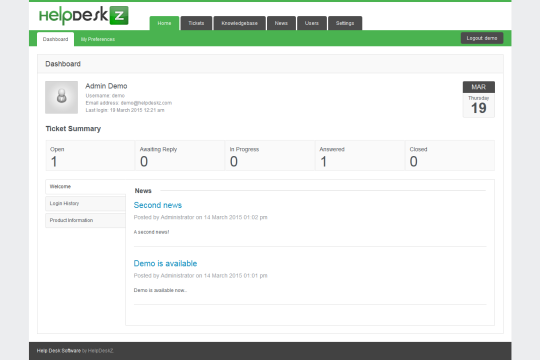Click the Last login date text
The image size is (540, 360).
point(125,110)
